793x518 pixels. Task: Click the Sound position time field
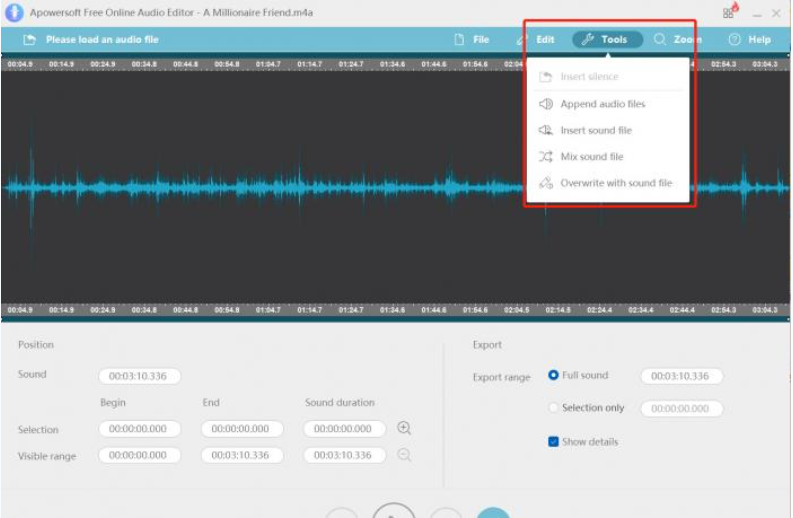point(139,376)
